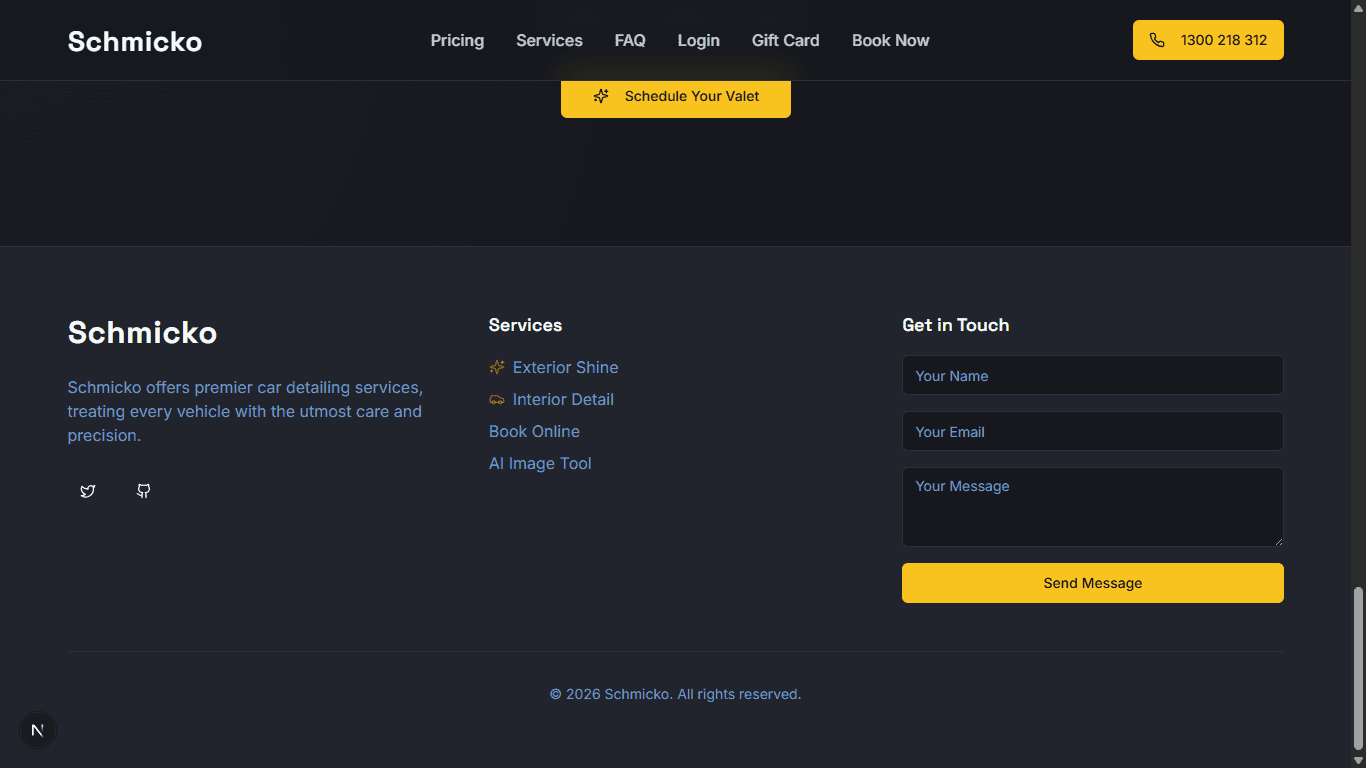Click the sparkle icon next to Exterior Shine
Screen dimensions: 1366x768
497,367
